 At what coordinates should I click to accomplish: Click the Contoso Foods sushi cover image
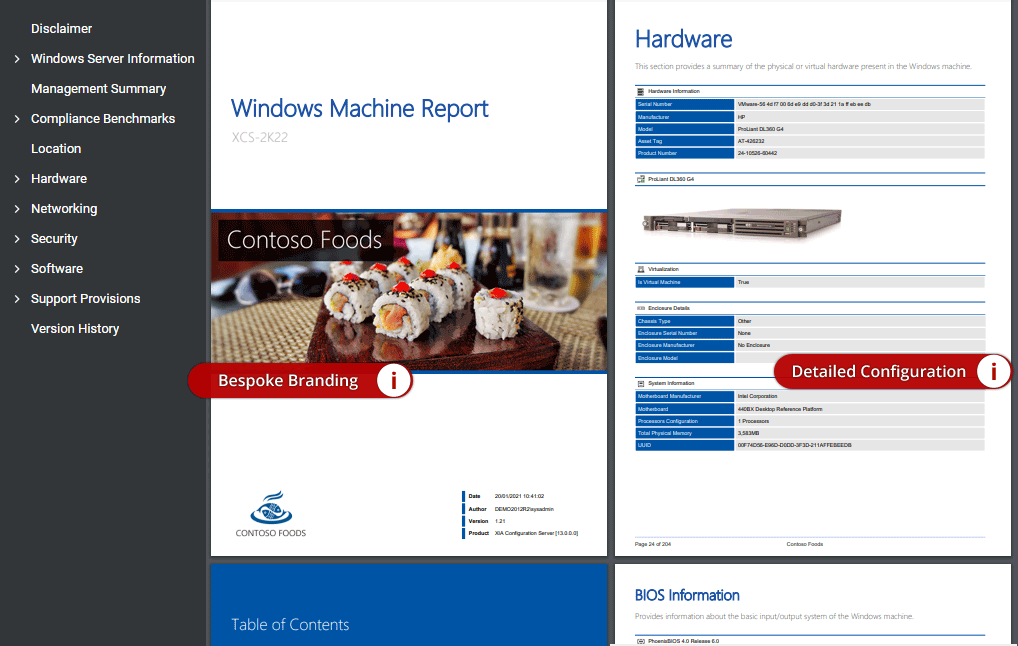click(409, 292)
